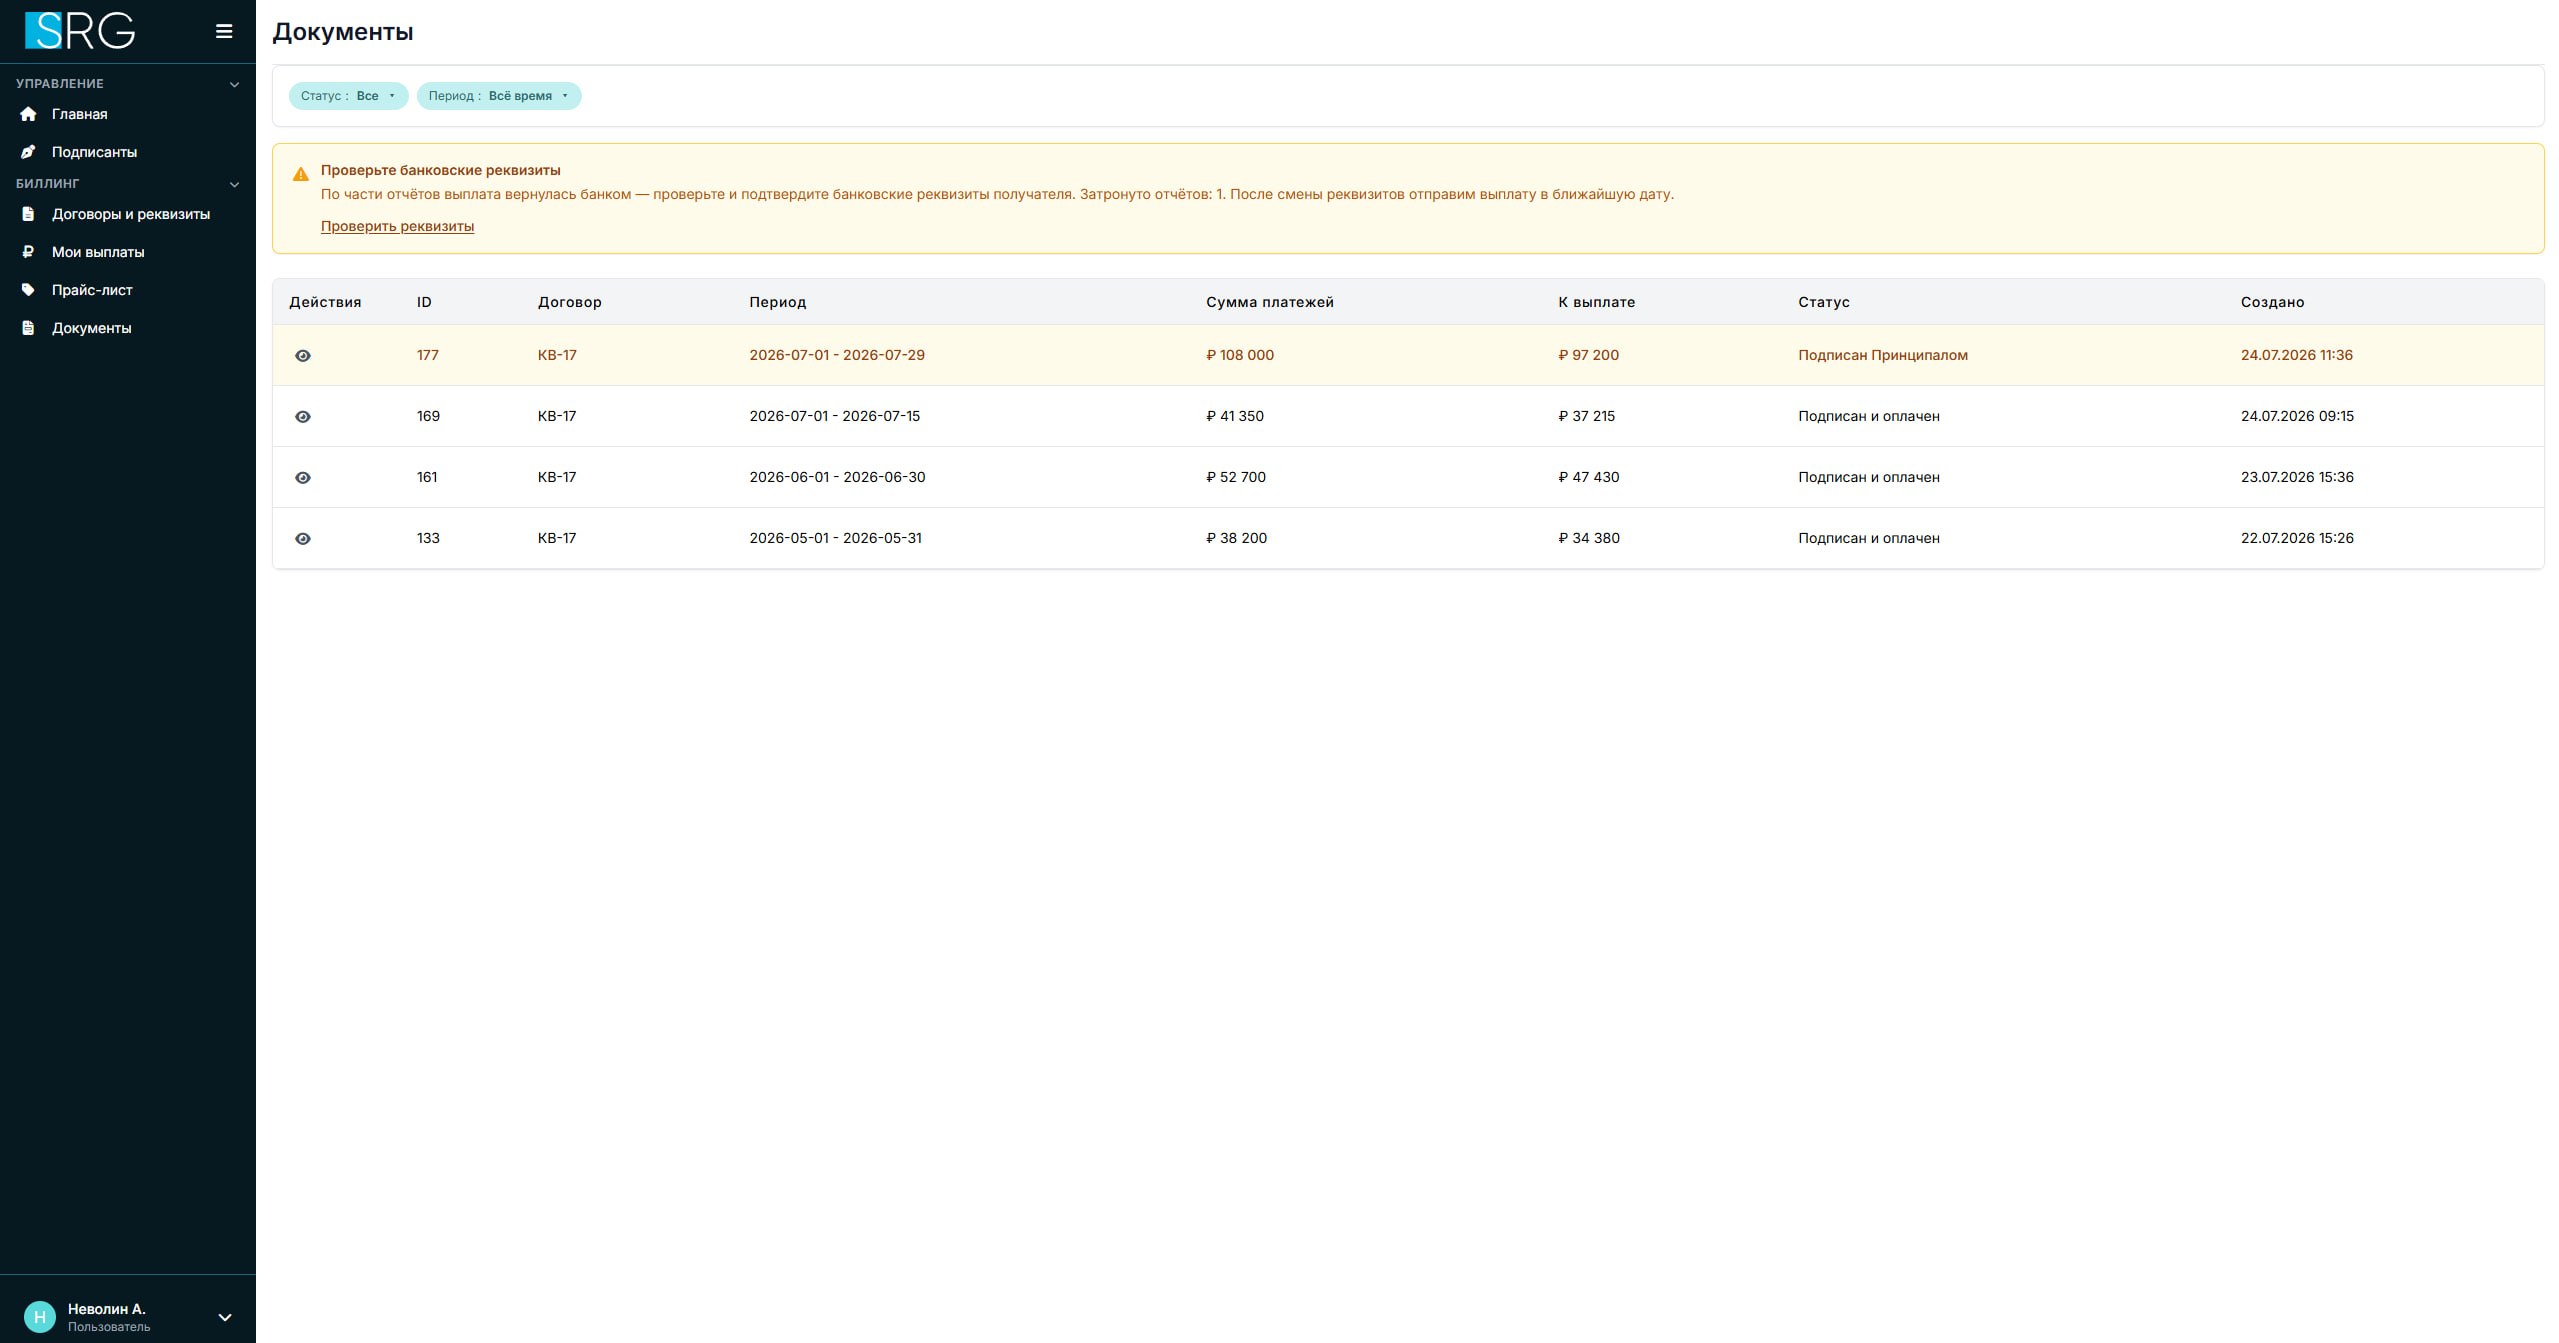Click the К выплате column header
This screenshot has width=2559, height=1343.
(1596, 302)
